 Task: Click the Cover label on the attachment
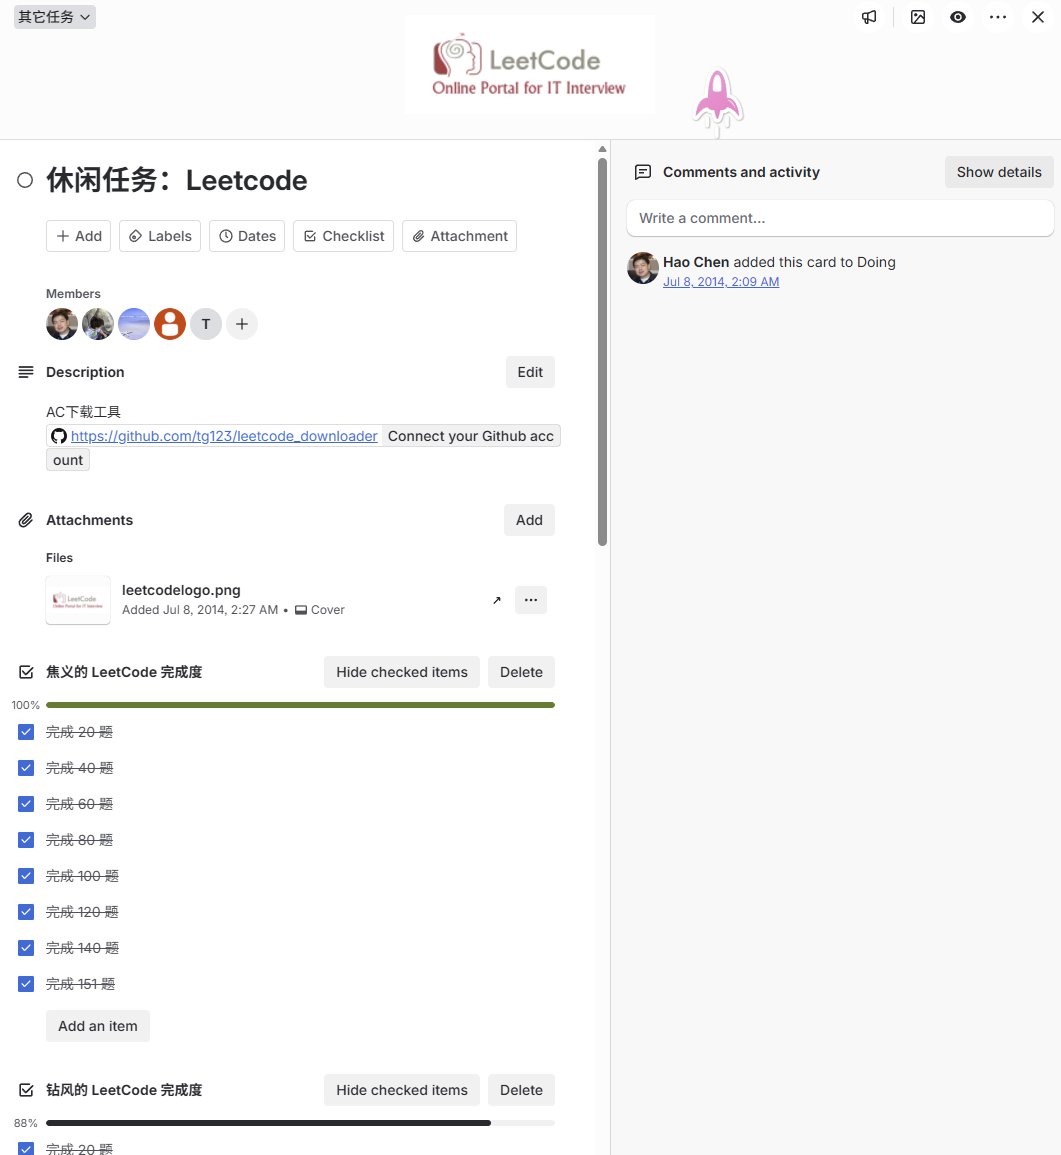click(x=320, y=610)
